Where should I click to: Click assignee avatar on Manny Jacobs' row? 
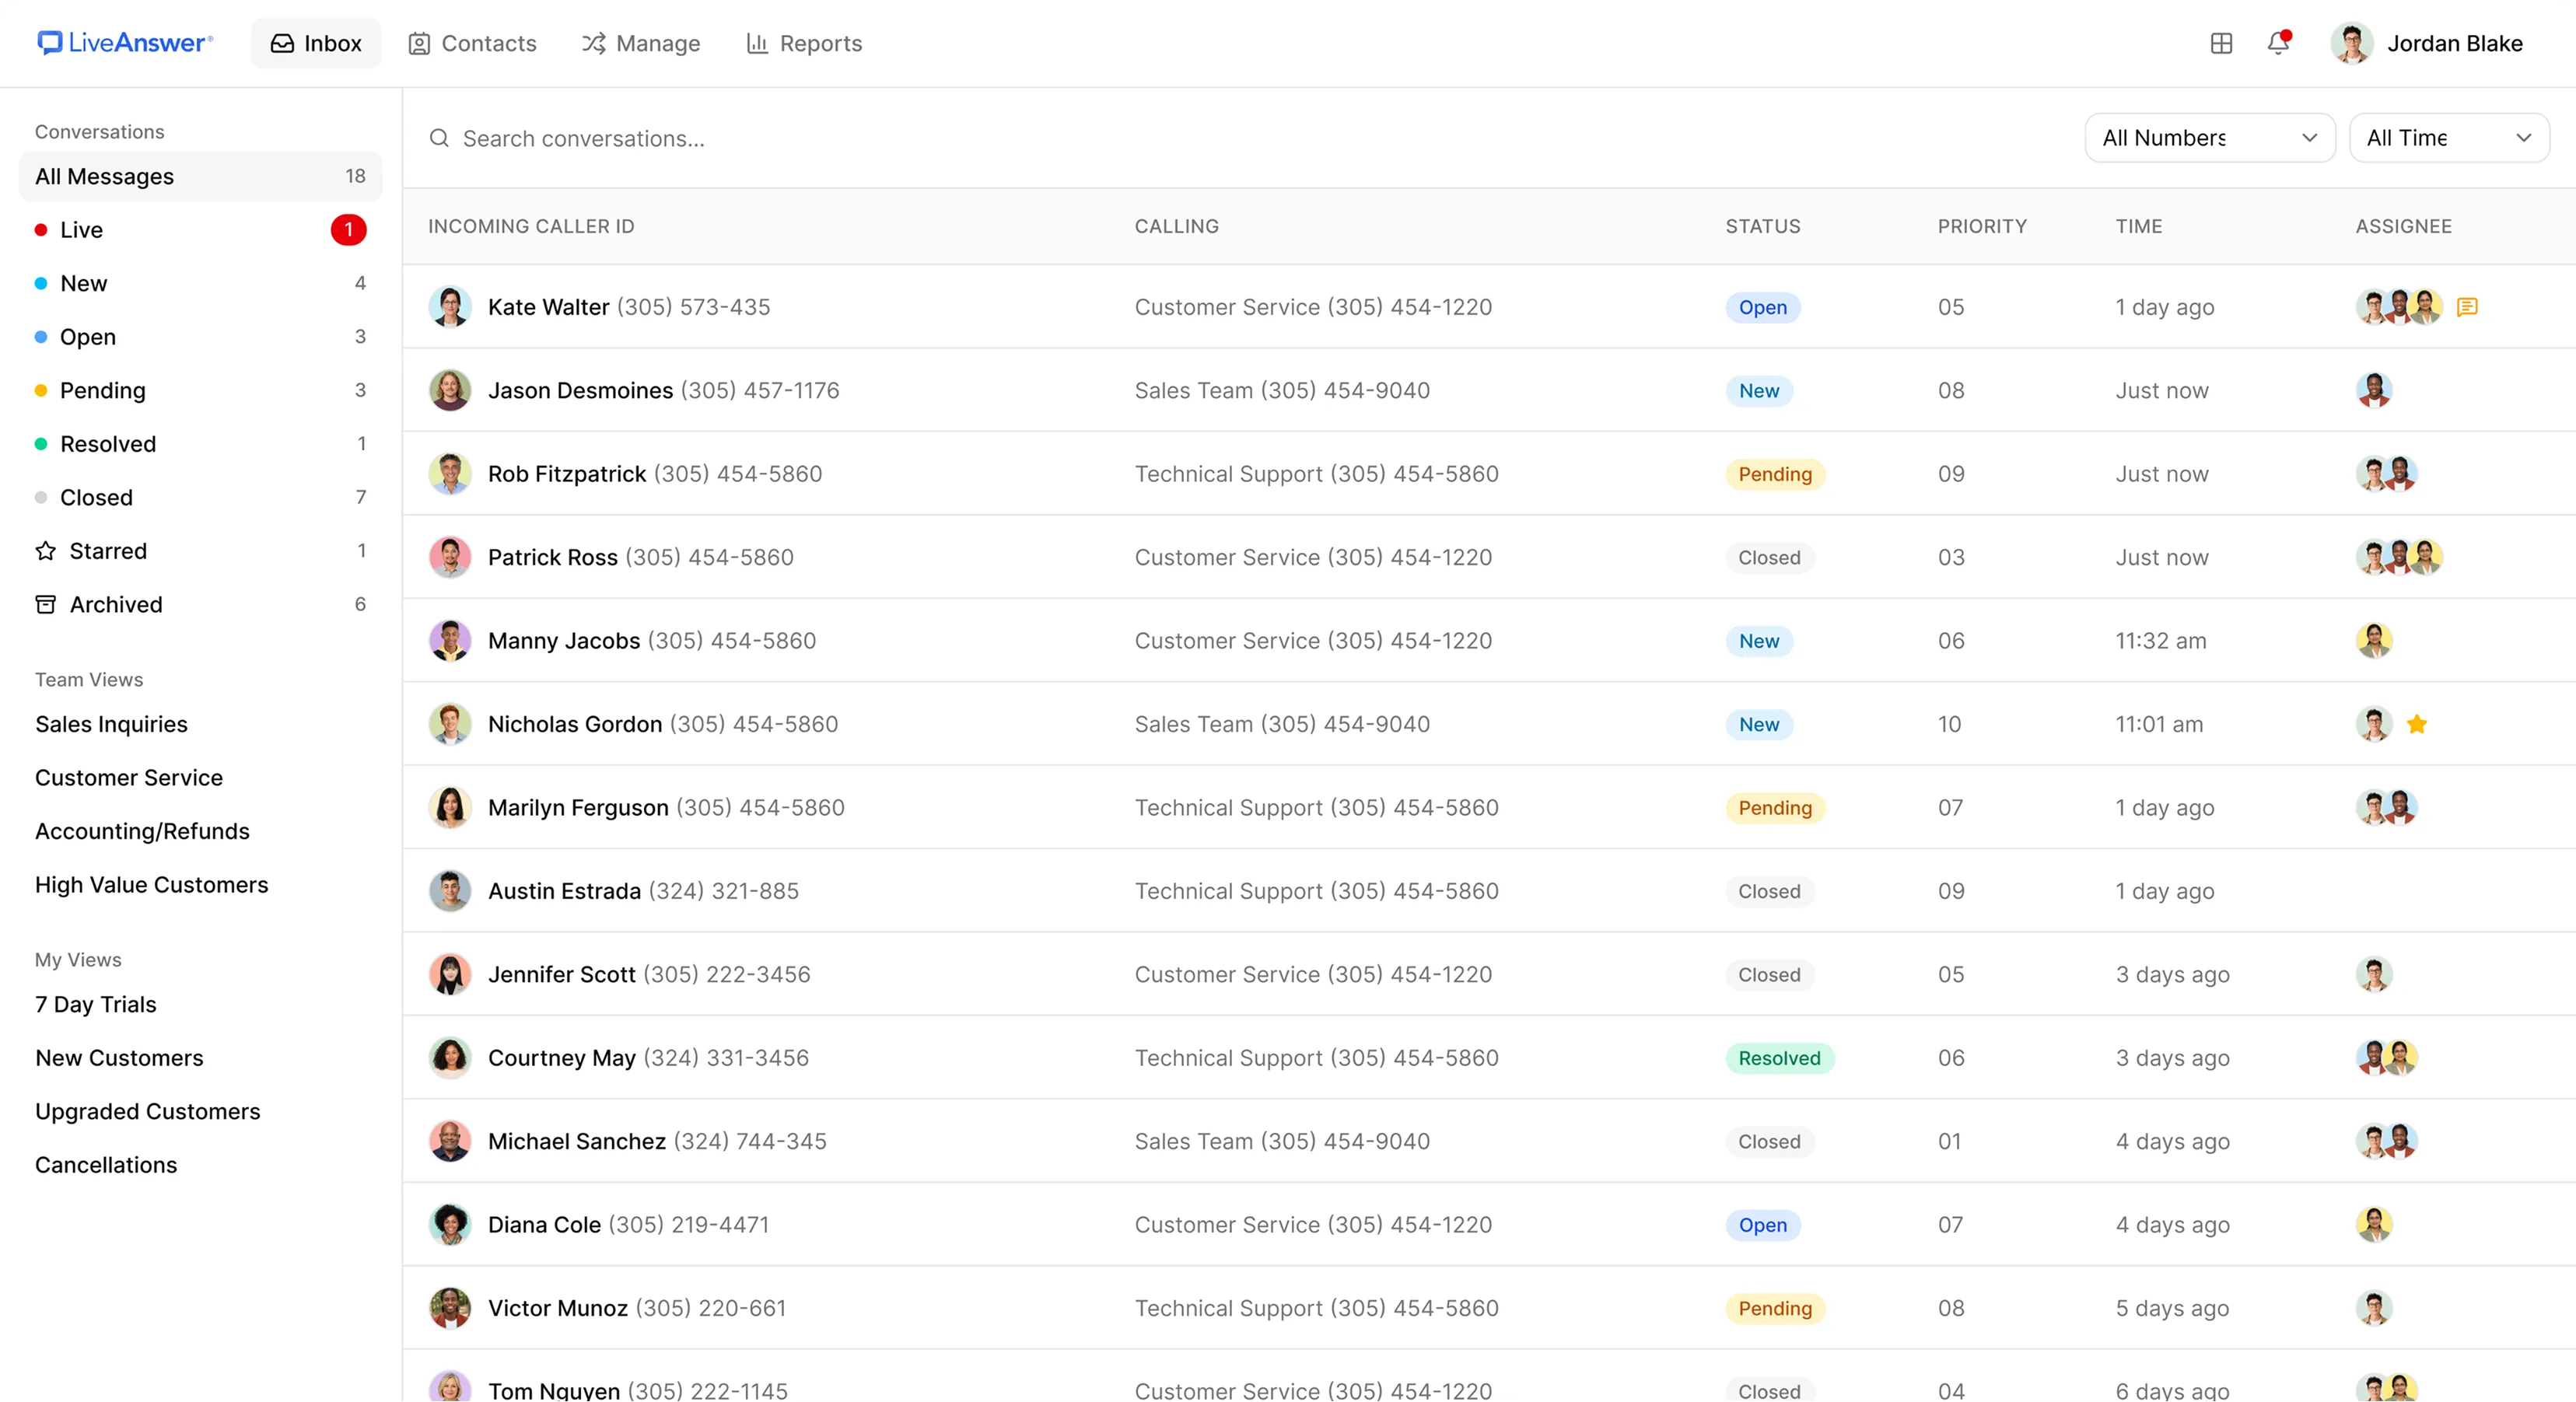[x=2374, y=641]
